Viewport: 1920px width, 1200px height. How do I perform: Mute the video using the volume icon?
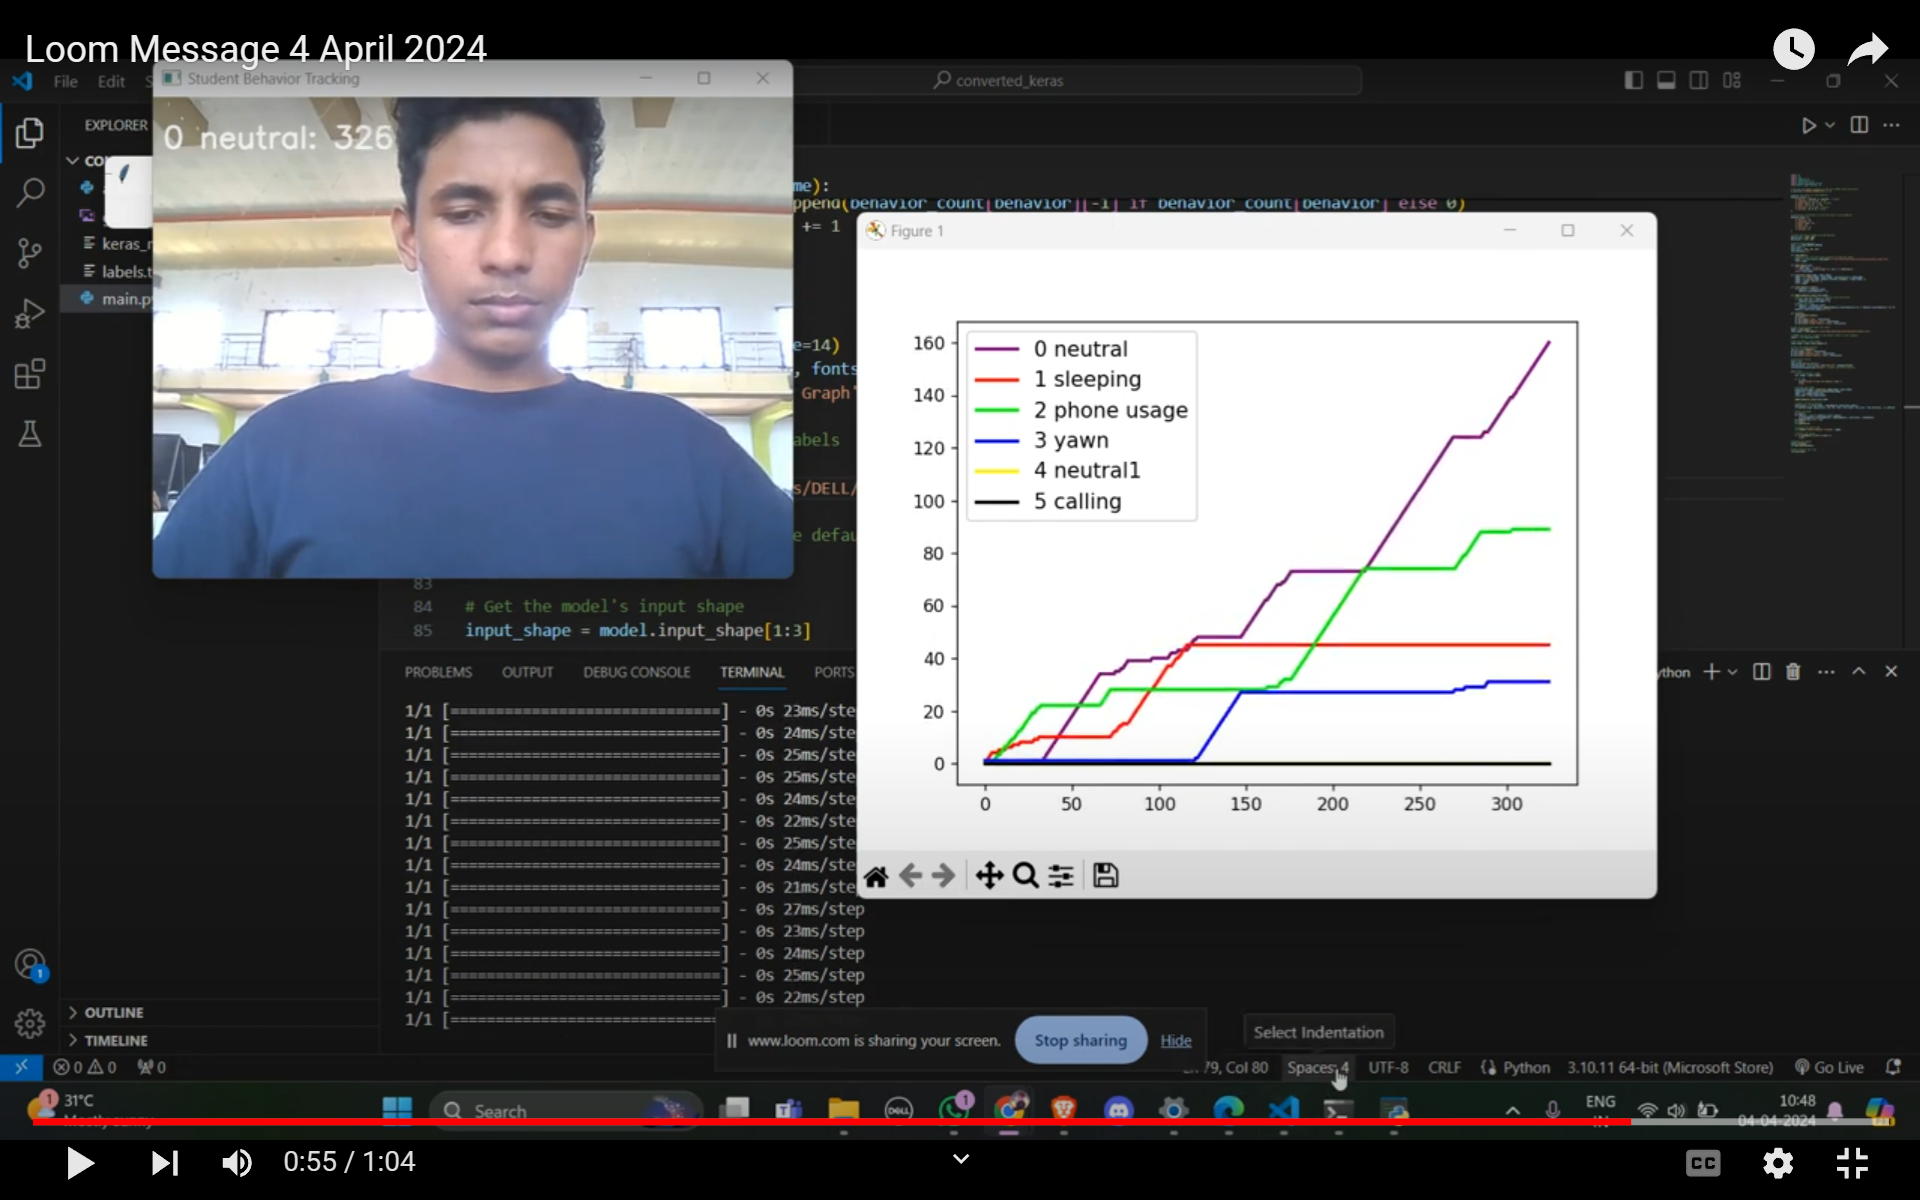click(237, 1161)
